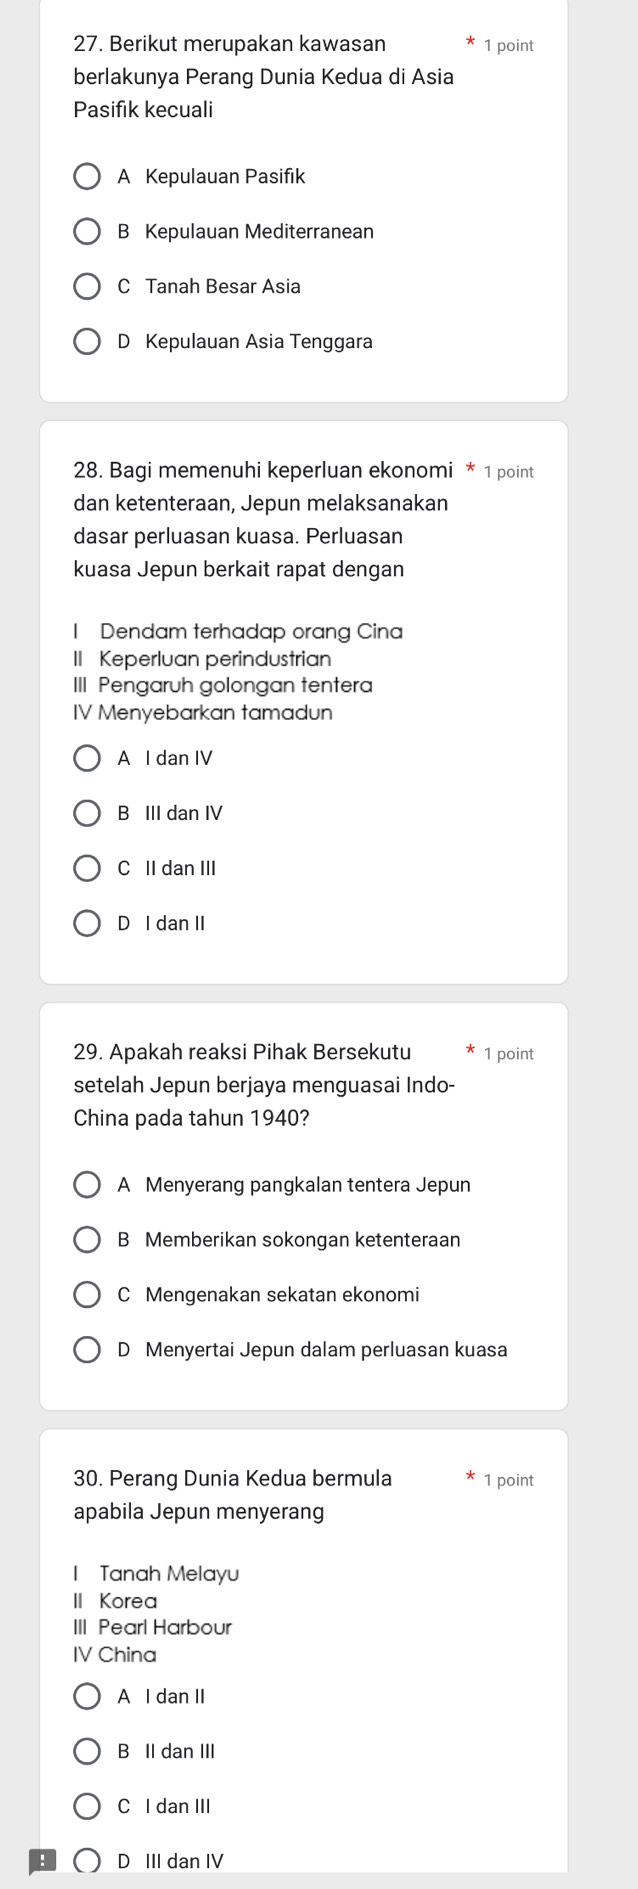Choose option B Kepulauan Mediterranean
Screen dimensions: 638x1889
pyautogui.click(x=88, y=232)
